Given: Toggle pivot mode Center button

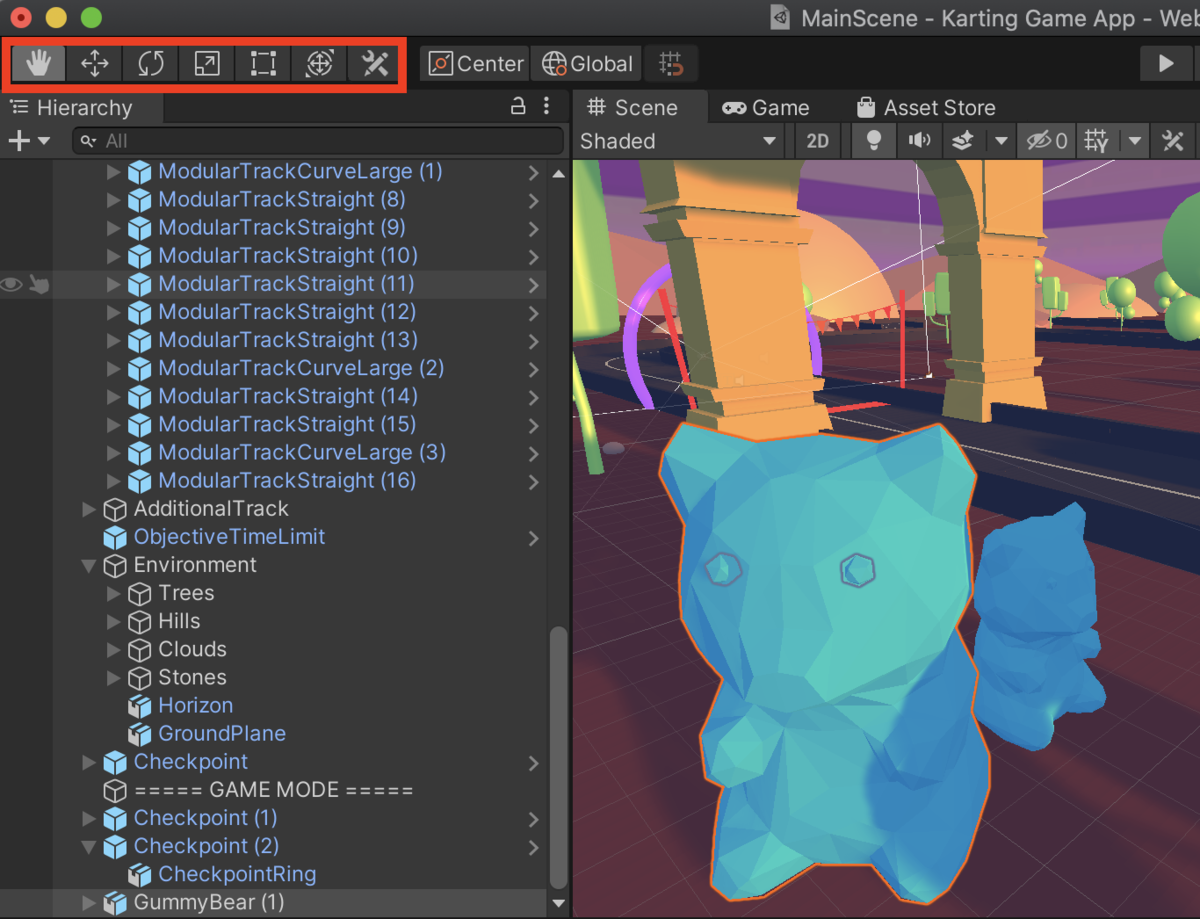Looking at the screenshot, I should click(x=475, y=64).
